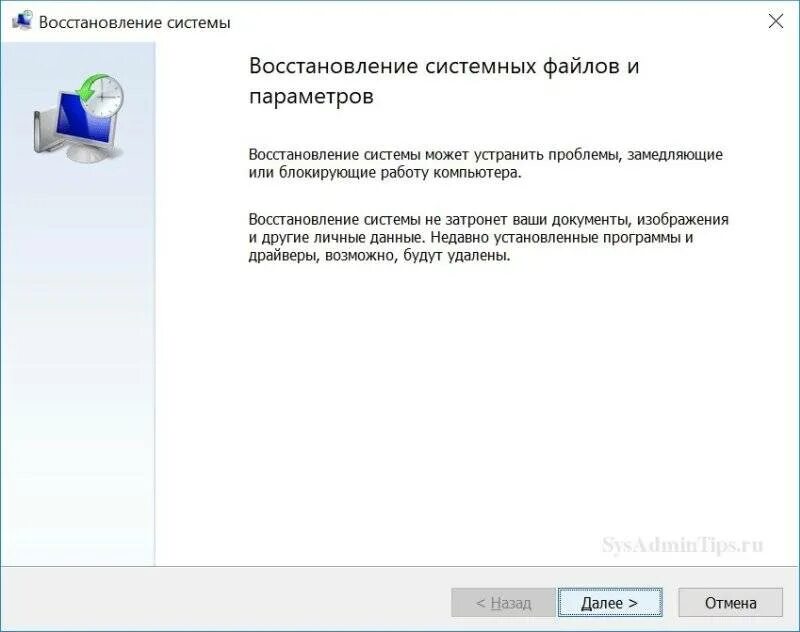Click the Восстановление системы title text
This screenshot has width=800, height=632.
point(135,22)
